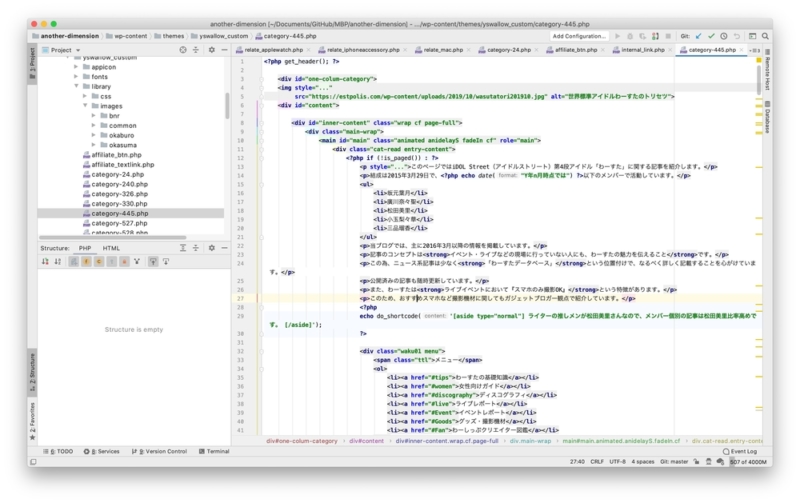Expand the fonts folder

click(76, 77)
